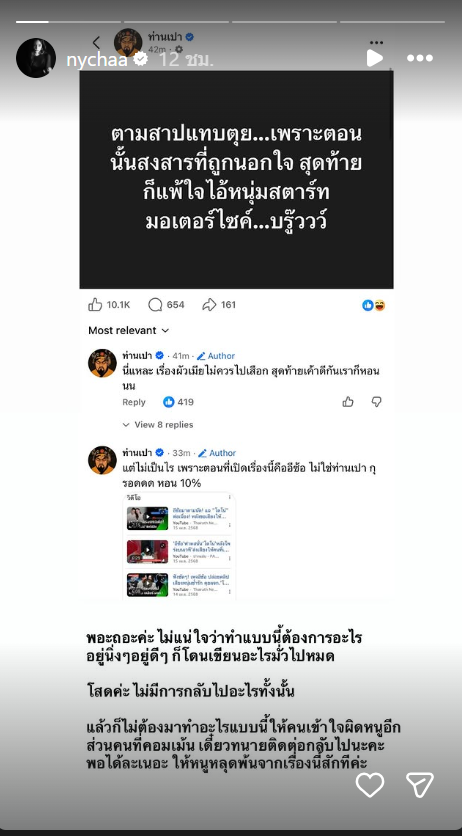This screenshot has height=836, width=462.
Task: Jump to the second story progress segment
Action: (175, 22)
